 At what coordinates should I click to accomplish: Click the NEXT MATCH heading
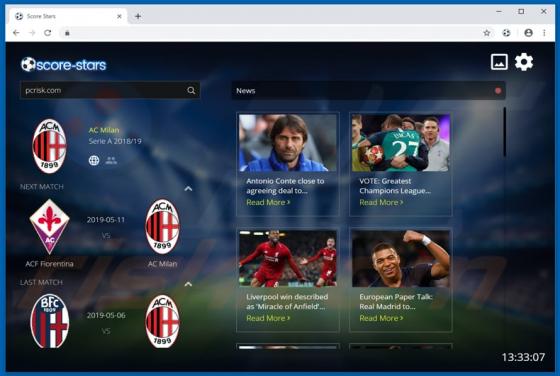[x=42, y=187]
